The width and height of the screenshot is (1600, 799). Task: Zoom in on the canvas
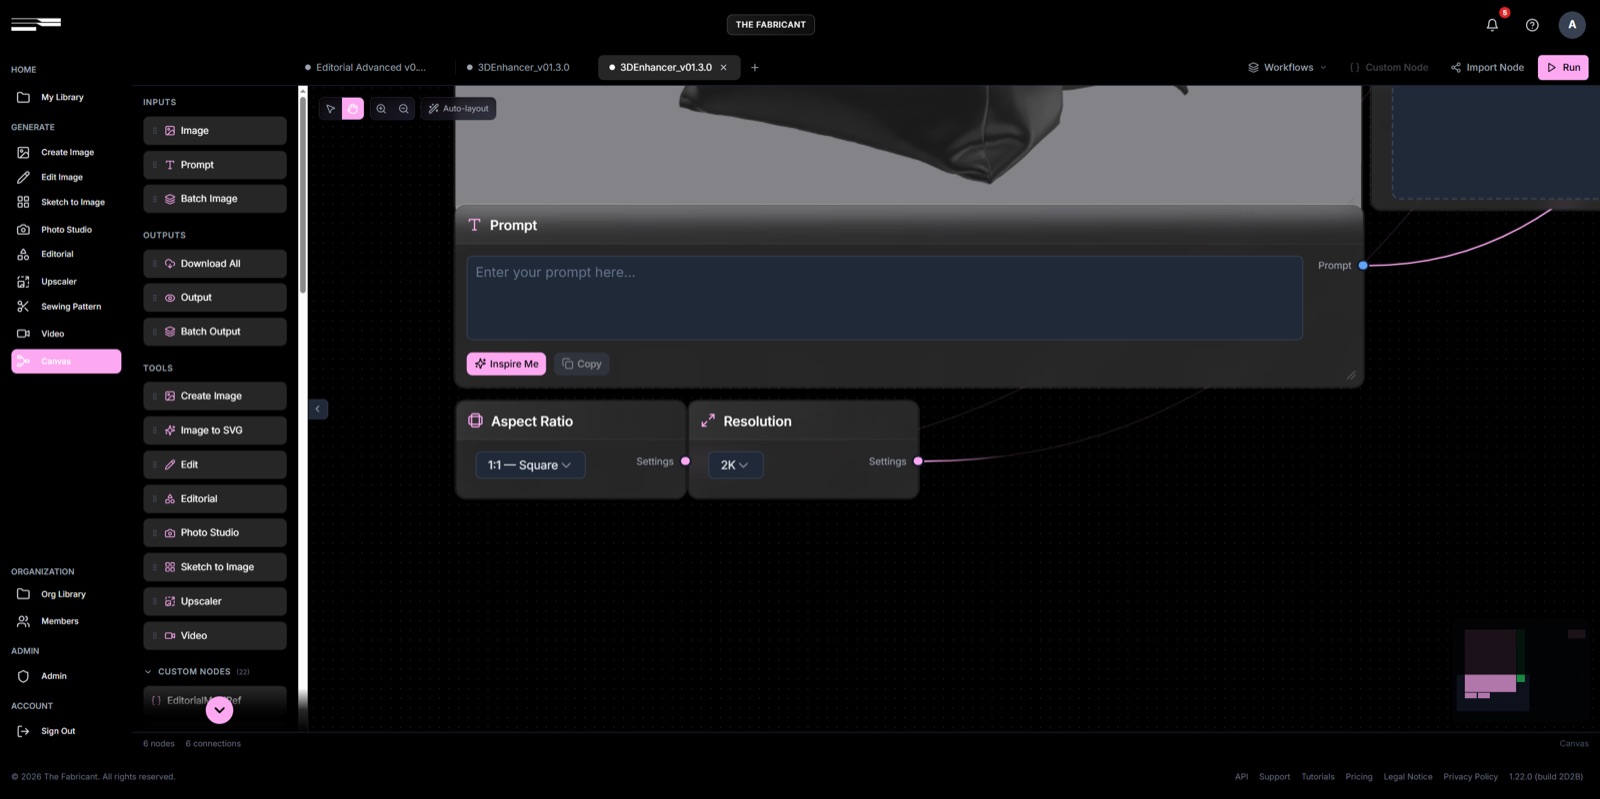(381, 109)
